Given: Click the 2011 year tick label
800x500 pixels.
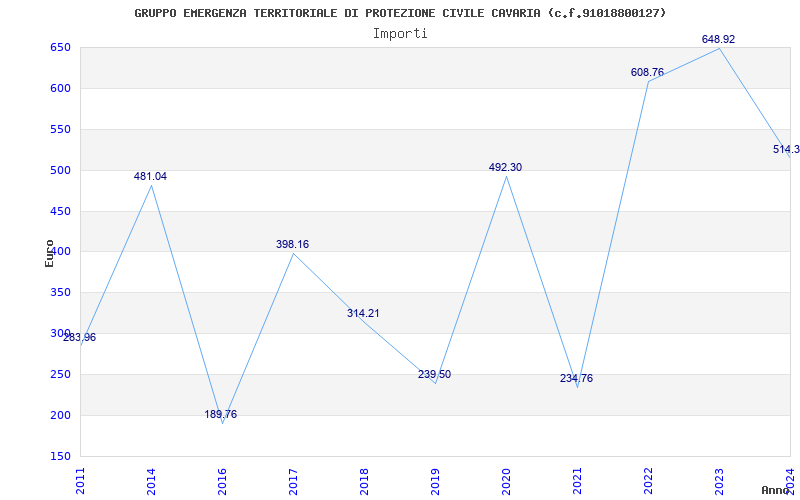Looking at the screenshot, I should [x=80, y=481].
